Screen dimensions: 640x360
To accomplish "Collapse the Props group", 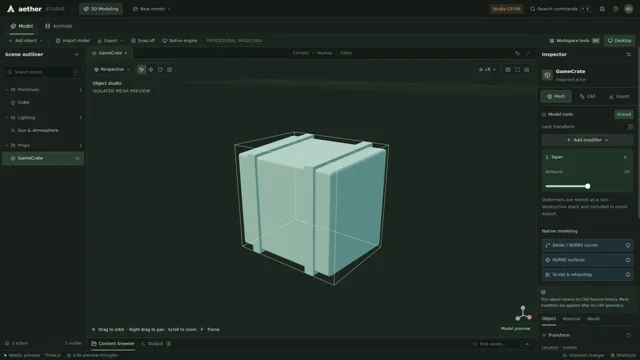I will (7, 146).
